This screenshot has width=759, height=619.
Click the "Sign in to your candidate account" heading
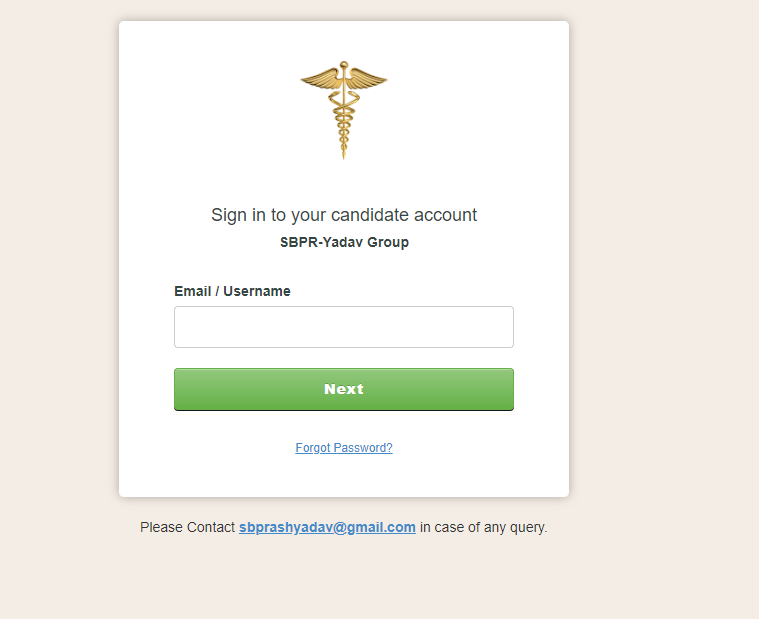(x=344, y=215)
